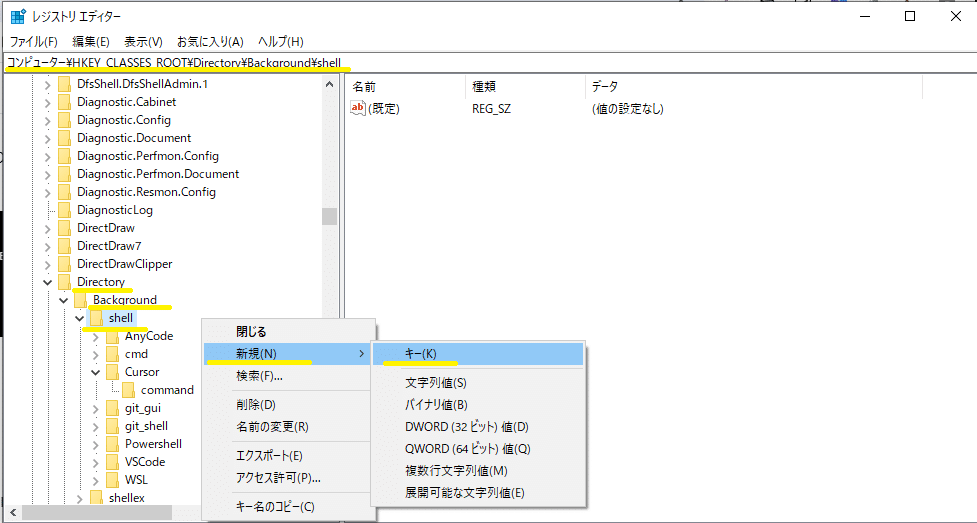Select 文字列値(S) in the submenu
The width and height of the screenshot is (977, 523).
[x=478, y=383]
